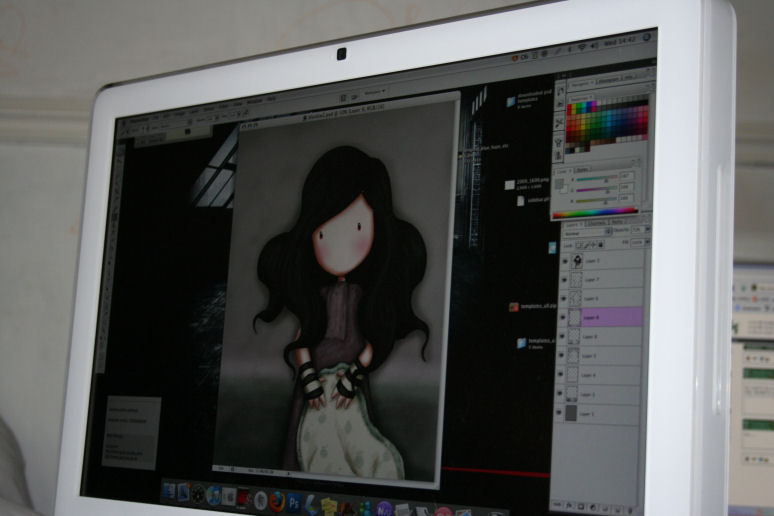
Task: Toggle the eye icon of Layer 5
Action: (x=561, y=356)
